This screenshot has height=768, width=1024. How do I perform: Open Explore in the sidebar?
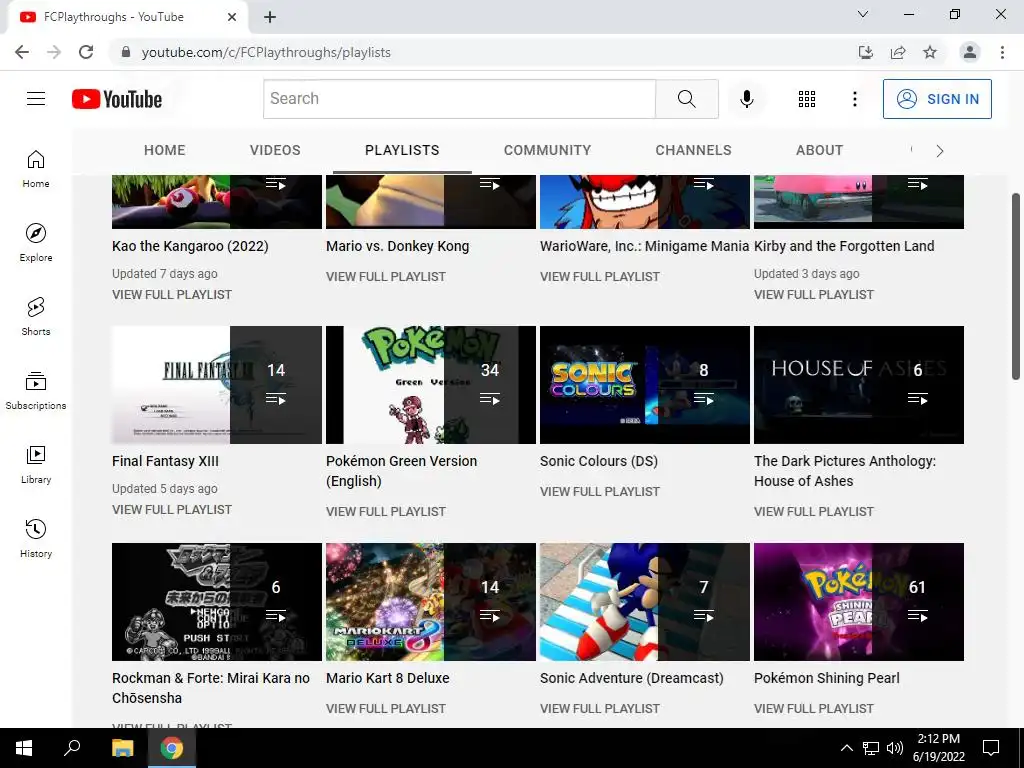tap(36, 243)
